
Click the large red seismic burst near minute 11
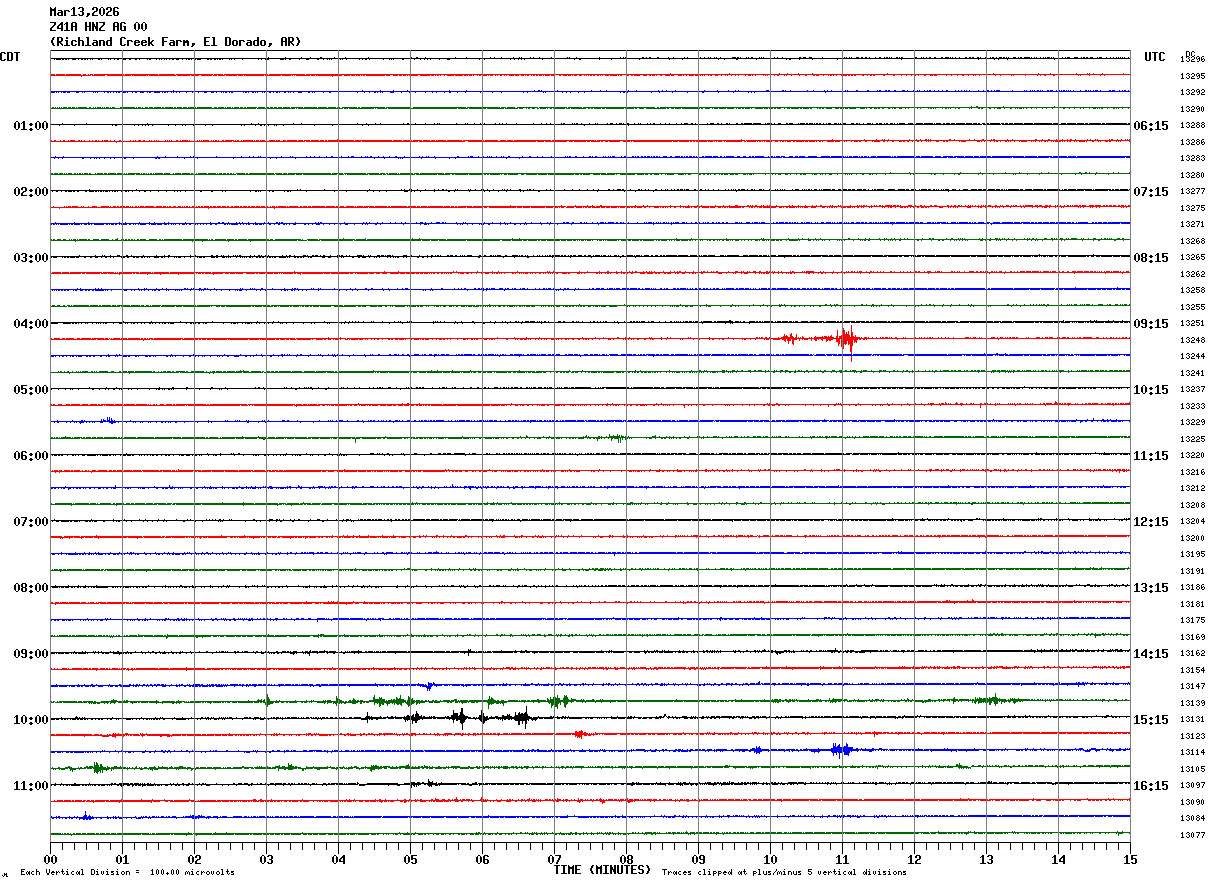(846, 339)
